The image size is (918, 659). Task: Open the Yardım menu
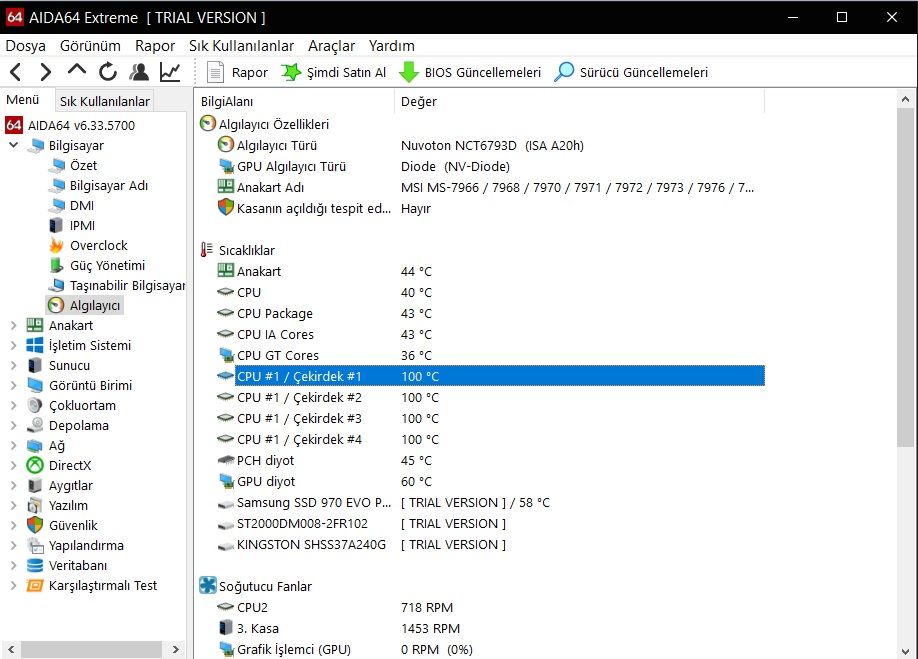click(392, 46)
